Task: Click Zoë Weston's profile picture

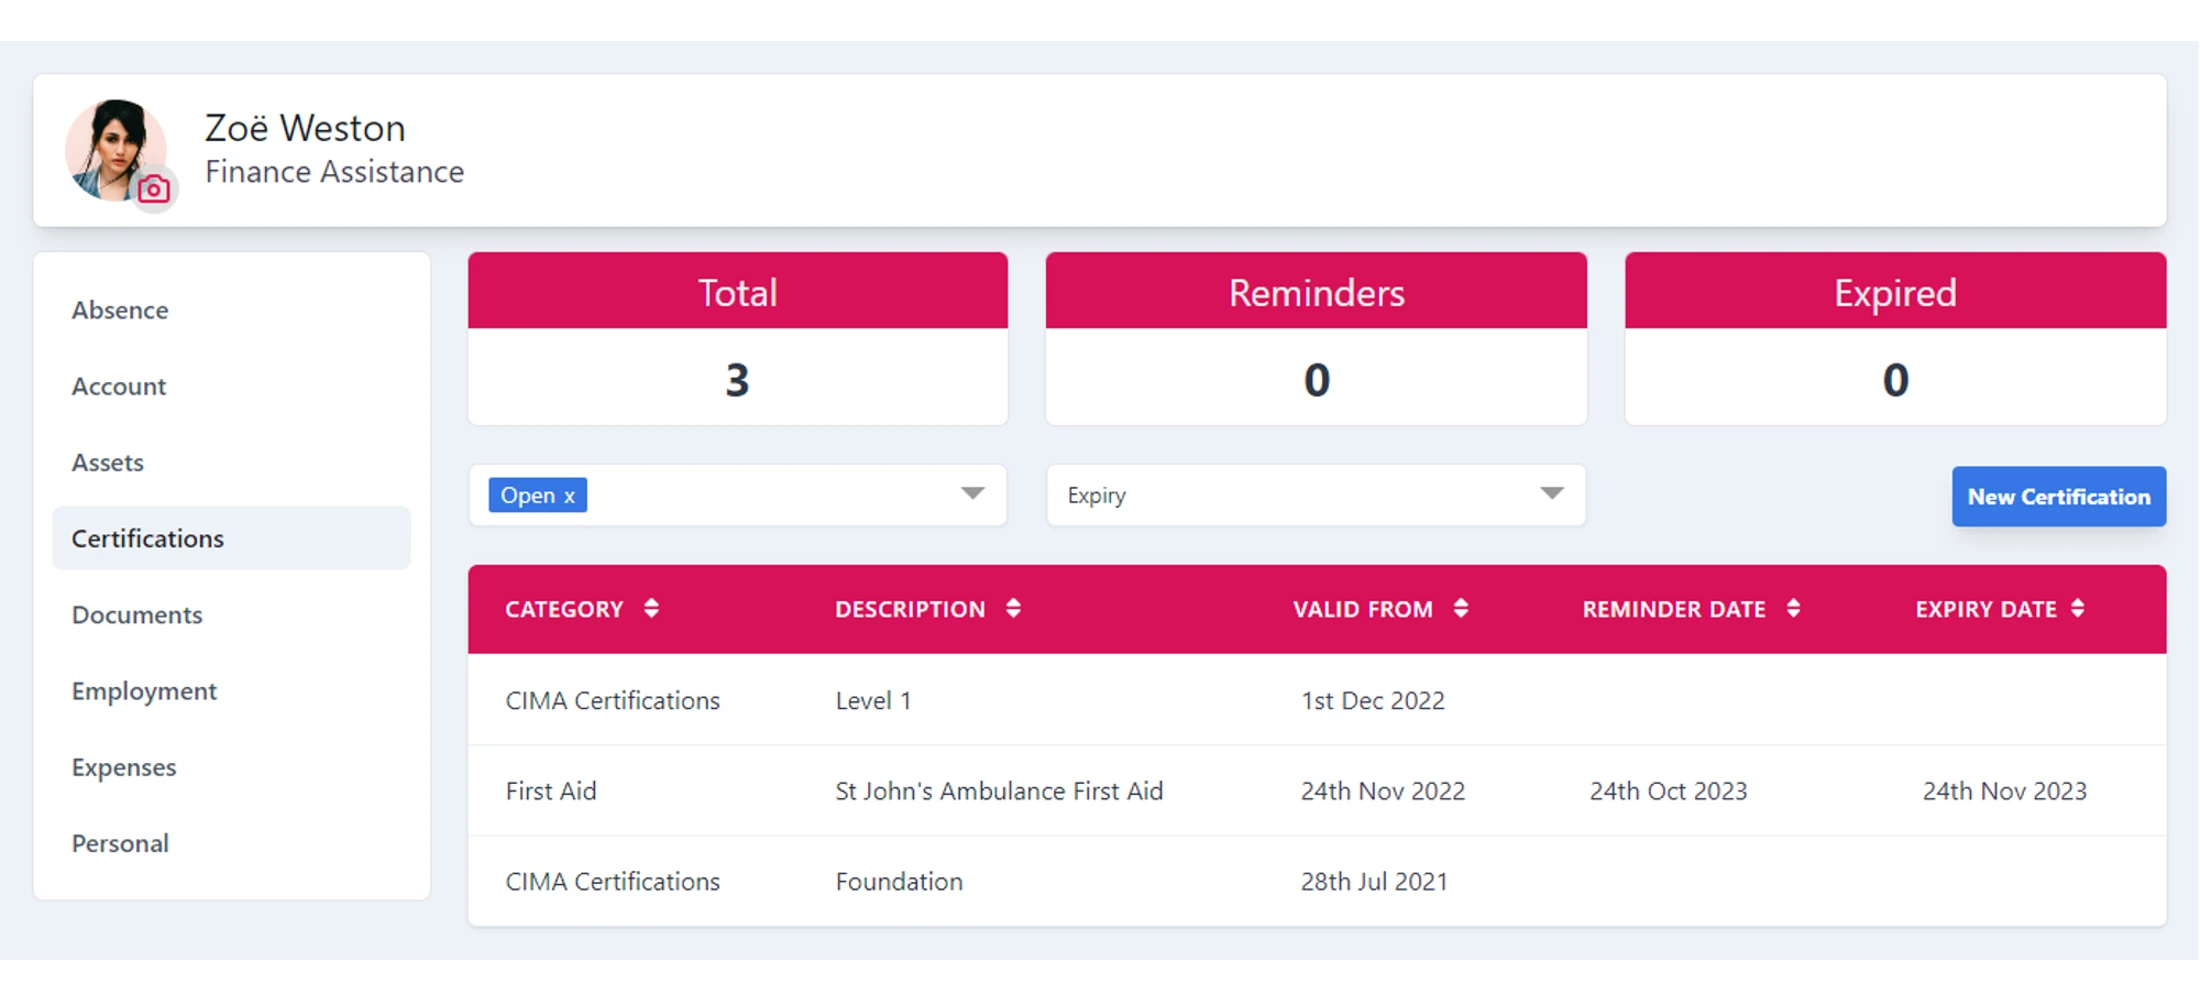Action: [110, 145]
